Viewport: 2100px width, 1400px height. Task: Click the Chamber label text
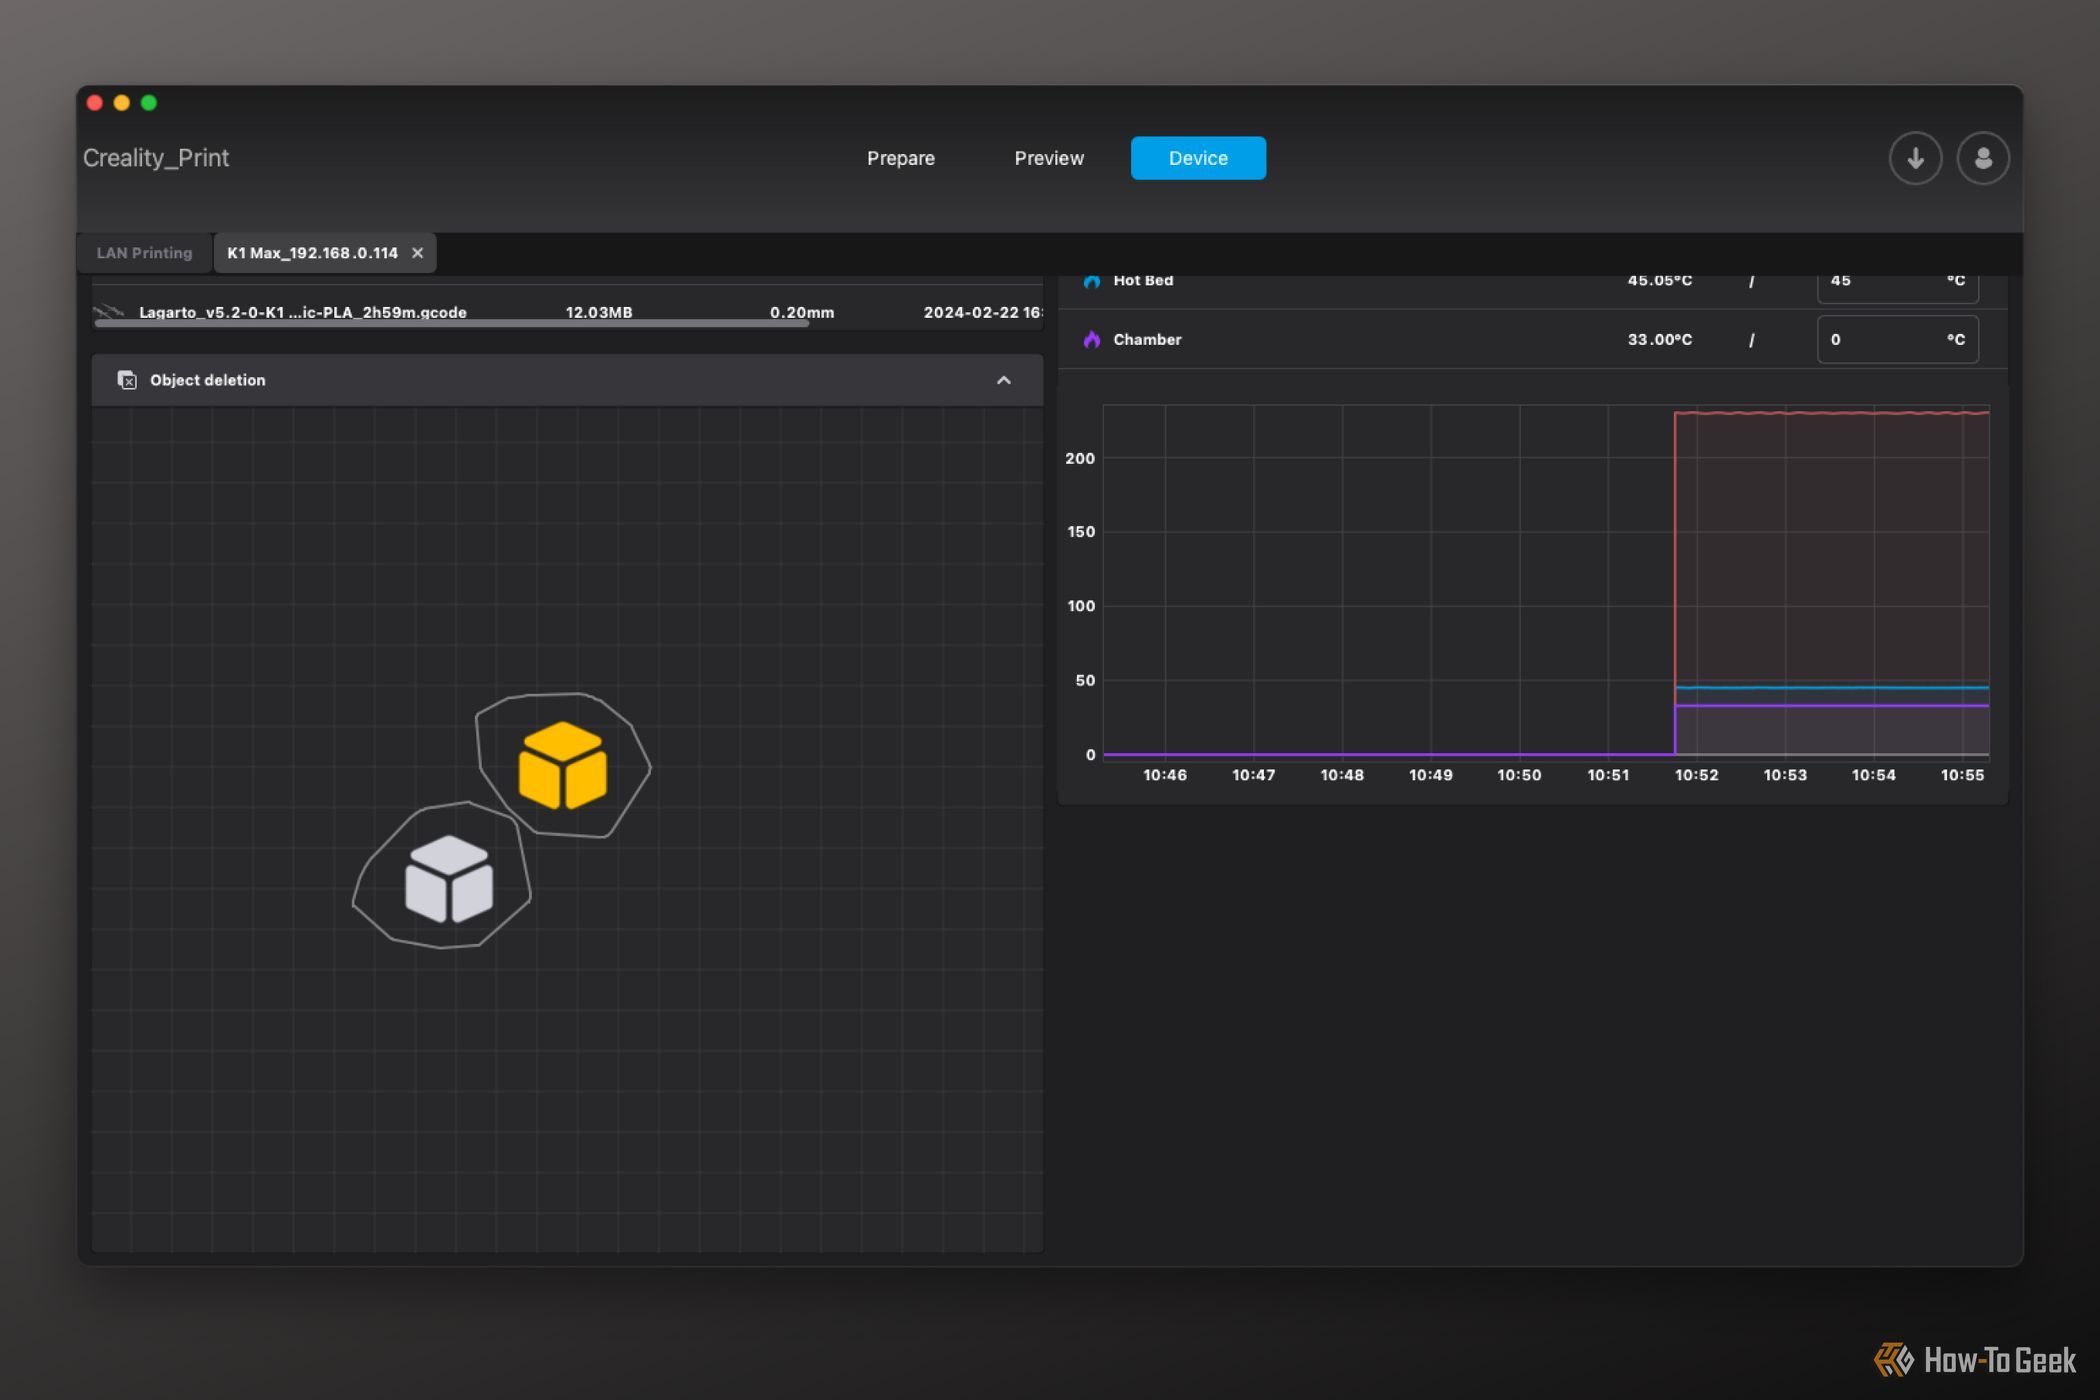(1147, 340)
